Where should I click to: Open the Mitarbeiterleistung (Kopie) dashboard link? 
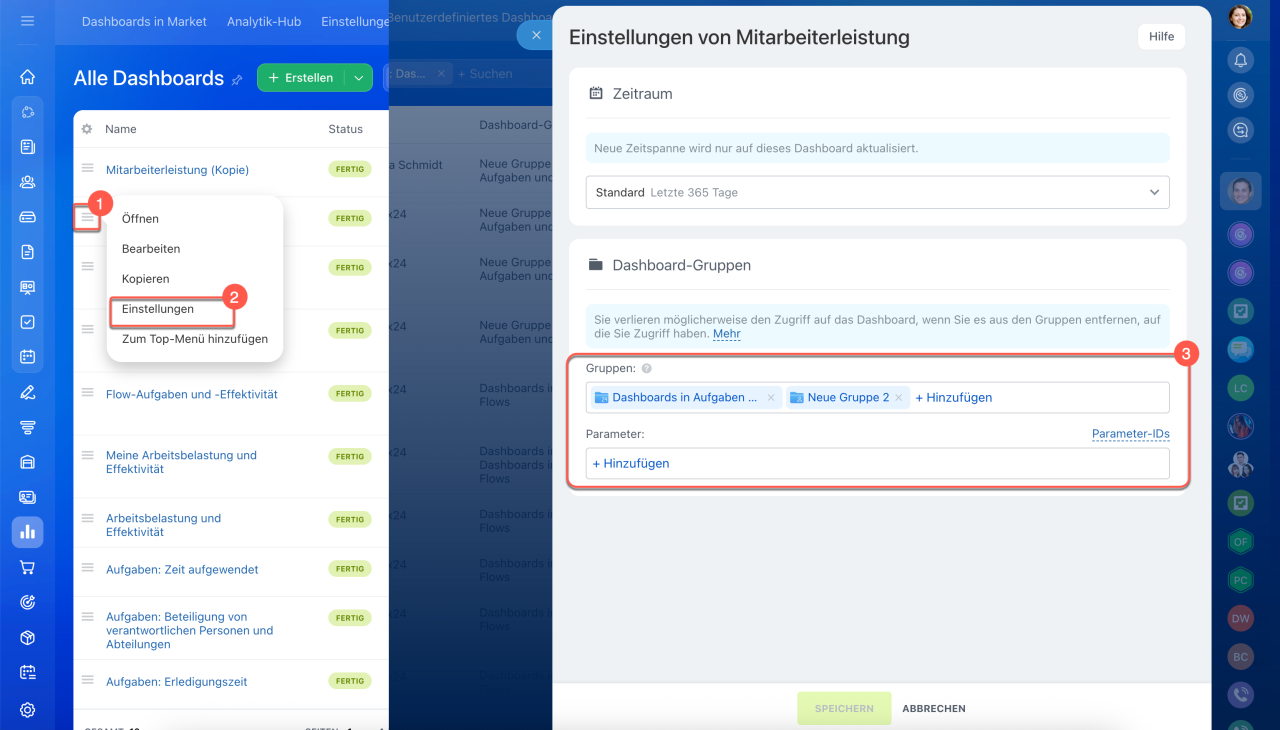[177, 170]
